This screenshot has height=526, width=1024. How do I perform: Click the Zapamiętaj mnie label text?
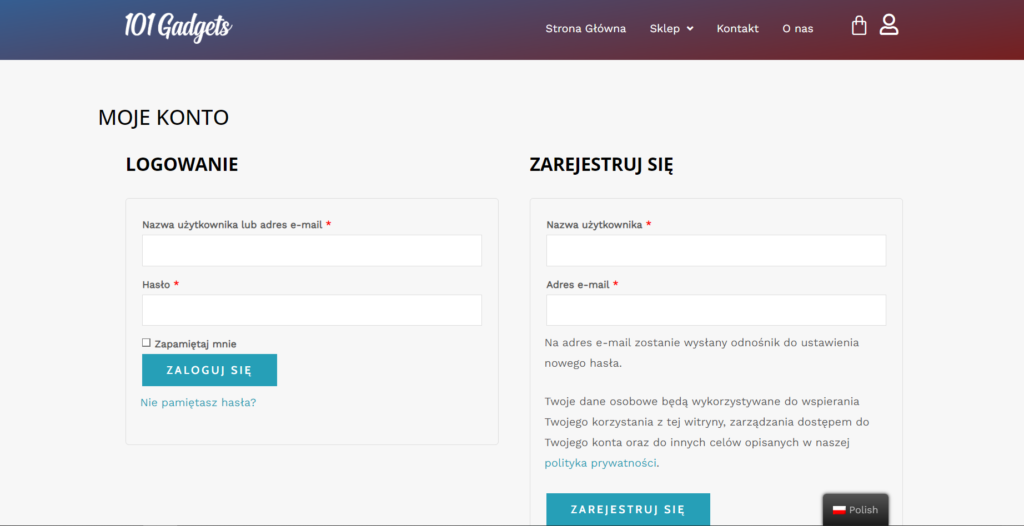coord(196,344)
